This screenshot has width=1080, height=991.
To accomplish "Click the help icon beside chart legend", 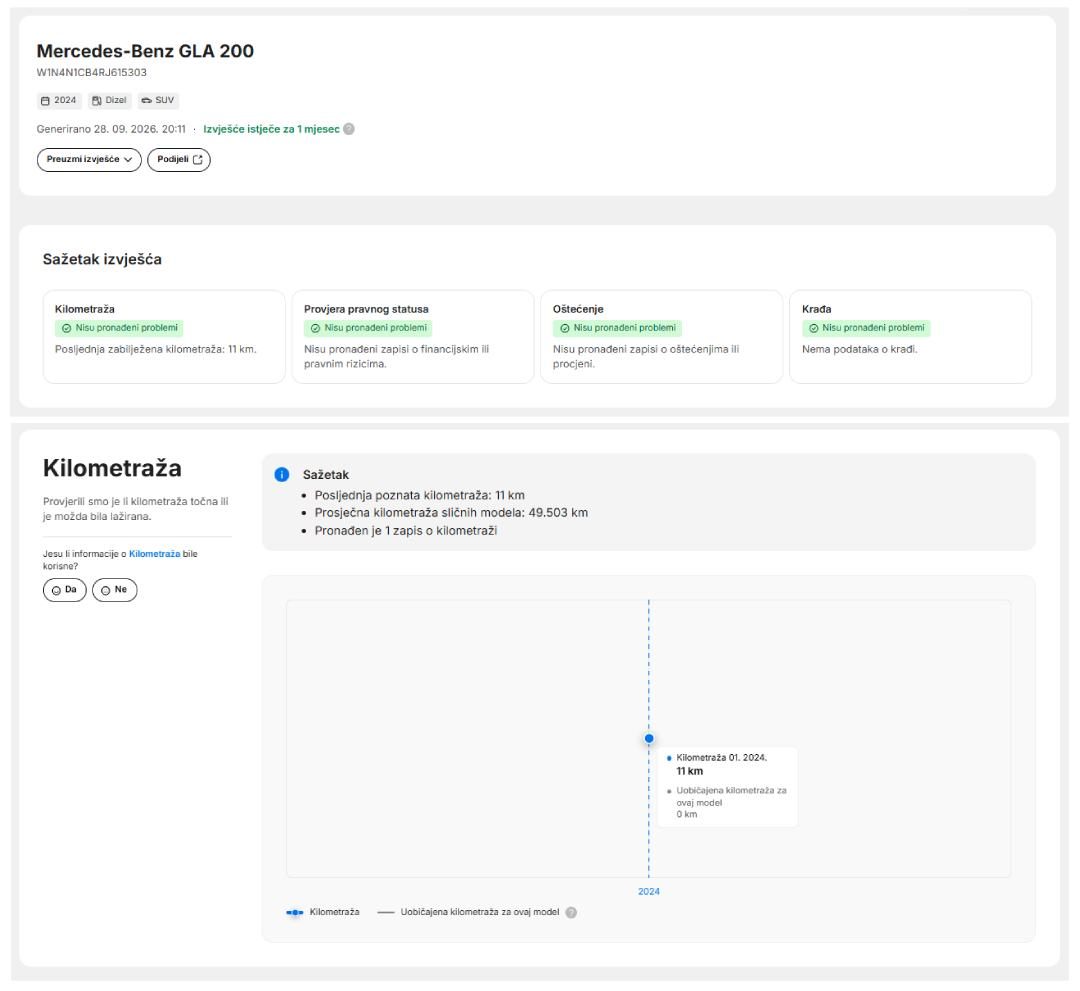I will (x=571, y=912).
